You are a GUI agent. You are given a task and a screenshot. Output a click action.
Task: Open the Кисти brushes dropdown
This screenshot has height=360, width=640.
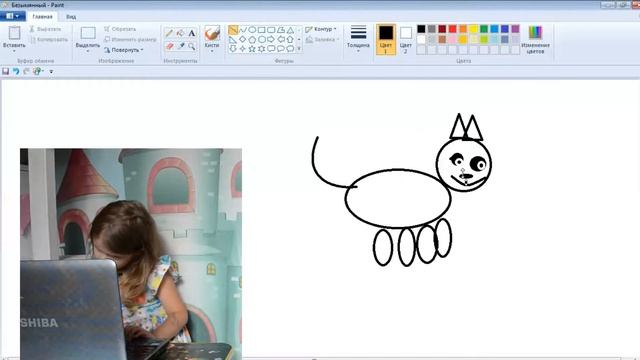click(212, 51)
